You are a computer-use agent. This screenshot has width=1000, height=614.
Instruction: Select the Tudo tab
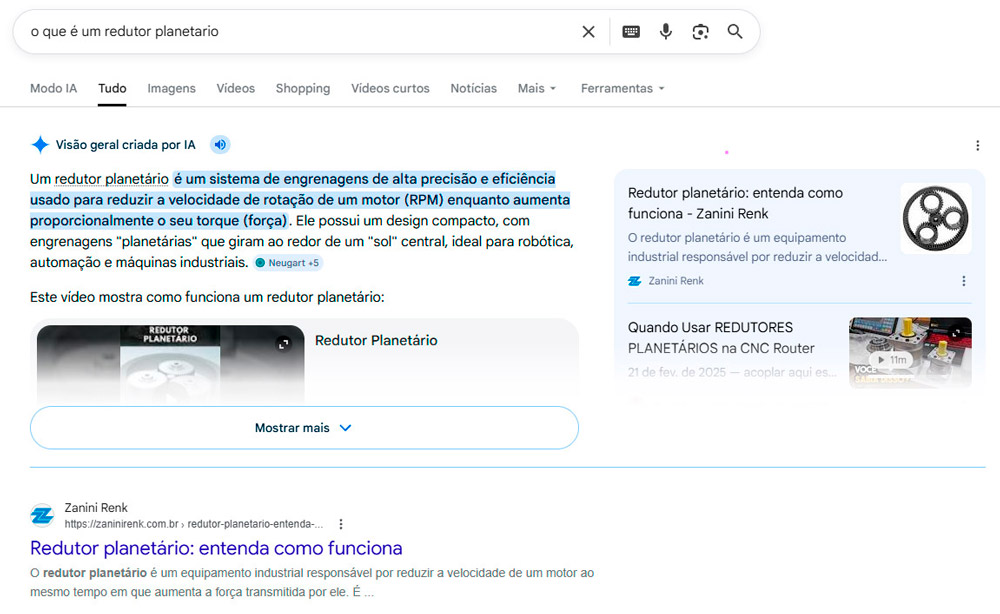[x=112, y=88]
